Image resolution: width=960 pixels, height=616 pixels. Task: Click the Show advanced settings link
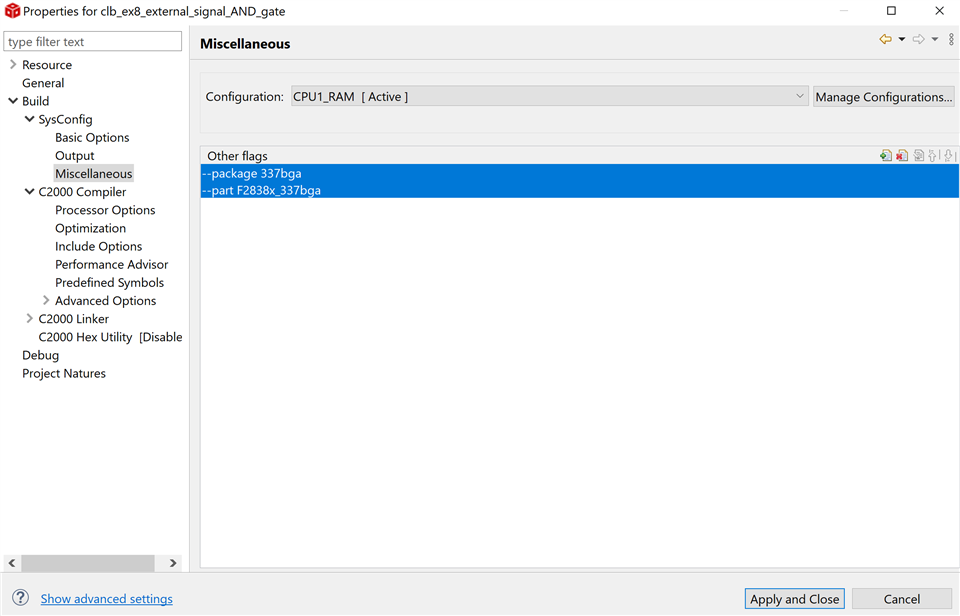pyautogui.click(x=106, y=598)
